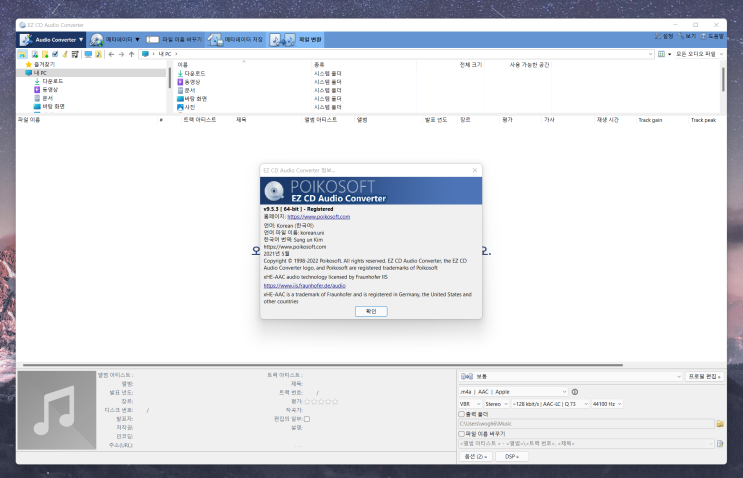Open the Stereo channels dropdown
Viewport: 743px width, 478px height.
497,404
